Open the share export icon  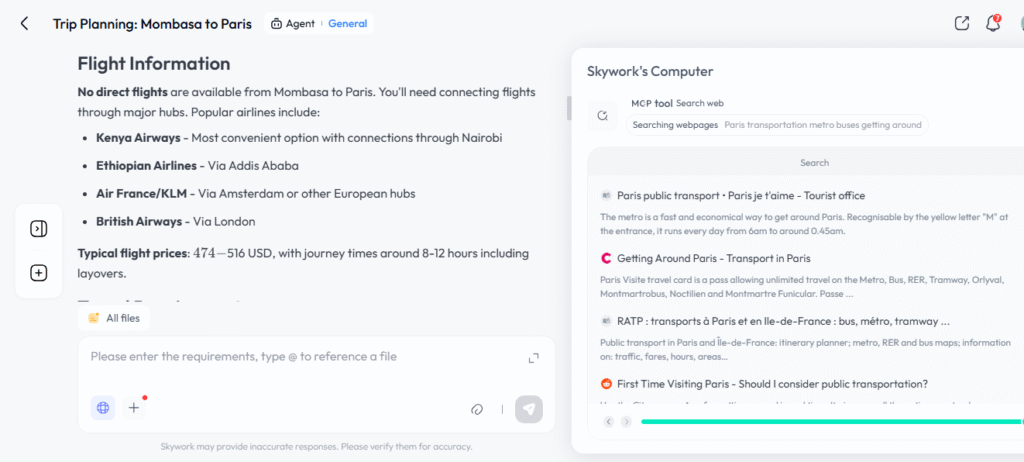point(961,23)
